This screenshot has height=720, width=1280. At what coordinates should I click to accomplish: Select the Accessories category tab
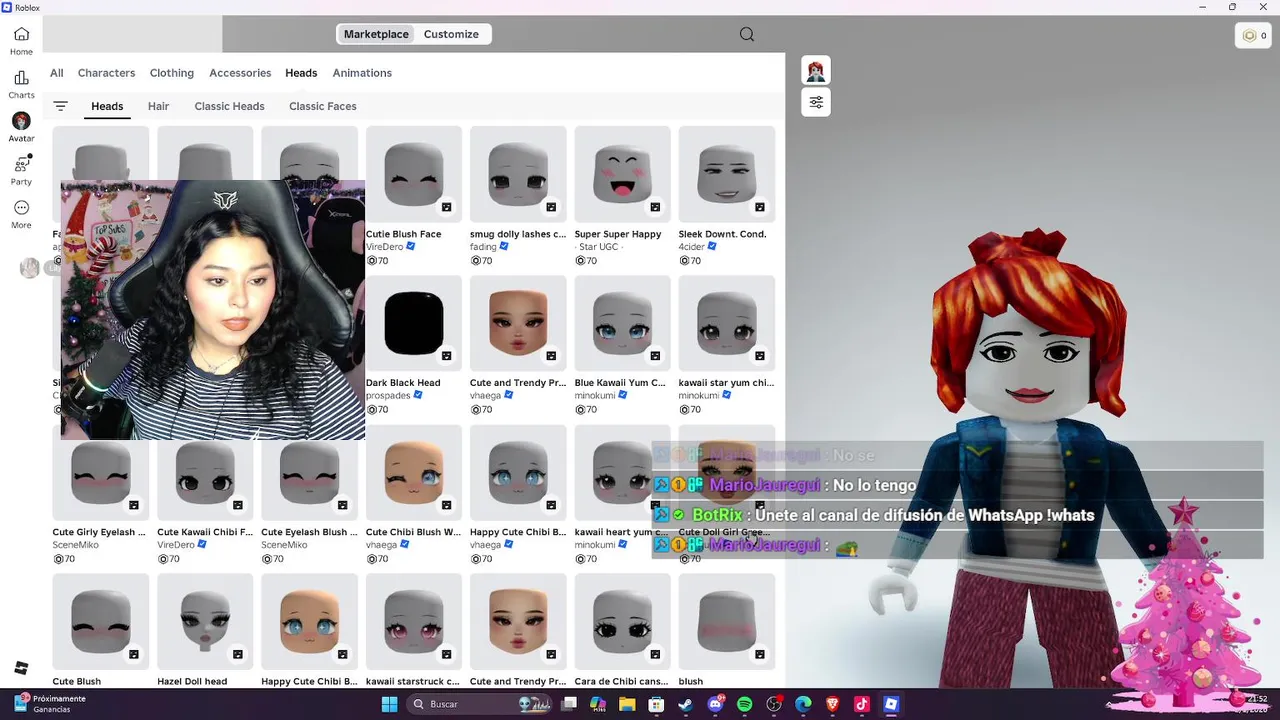(240, 73)
